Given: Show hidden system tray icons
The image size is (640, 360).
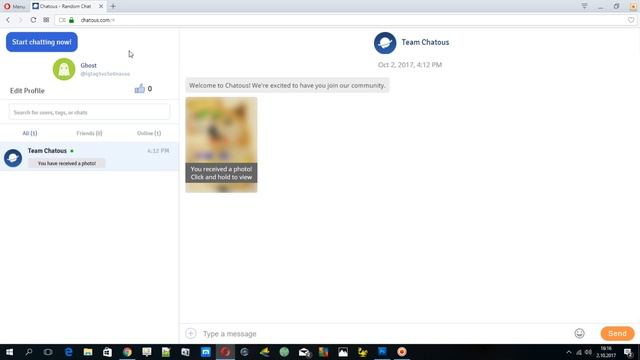Looking at the screenshot, I should pyautogui.click(x=569, y=352).
